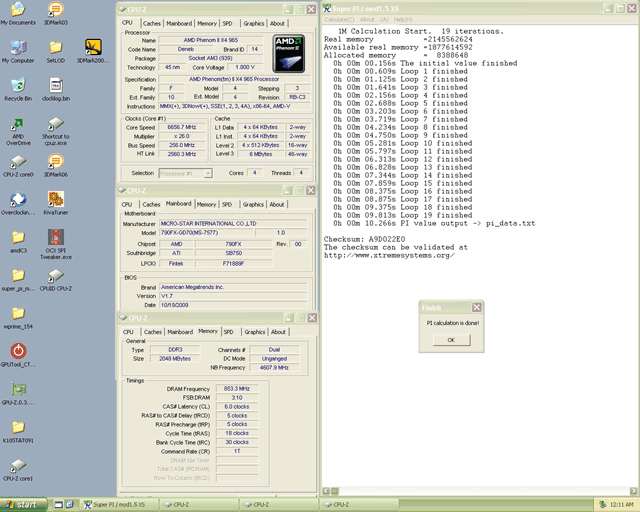
Task: Open the AMD OverDrive desktop icon
Action: point(19,126)
